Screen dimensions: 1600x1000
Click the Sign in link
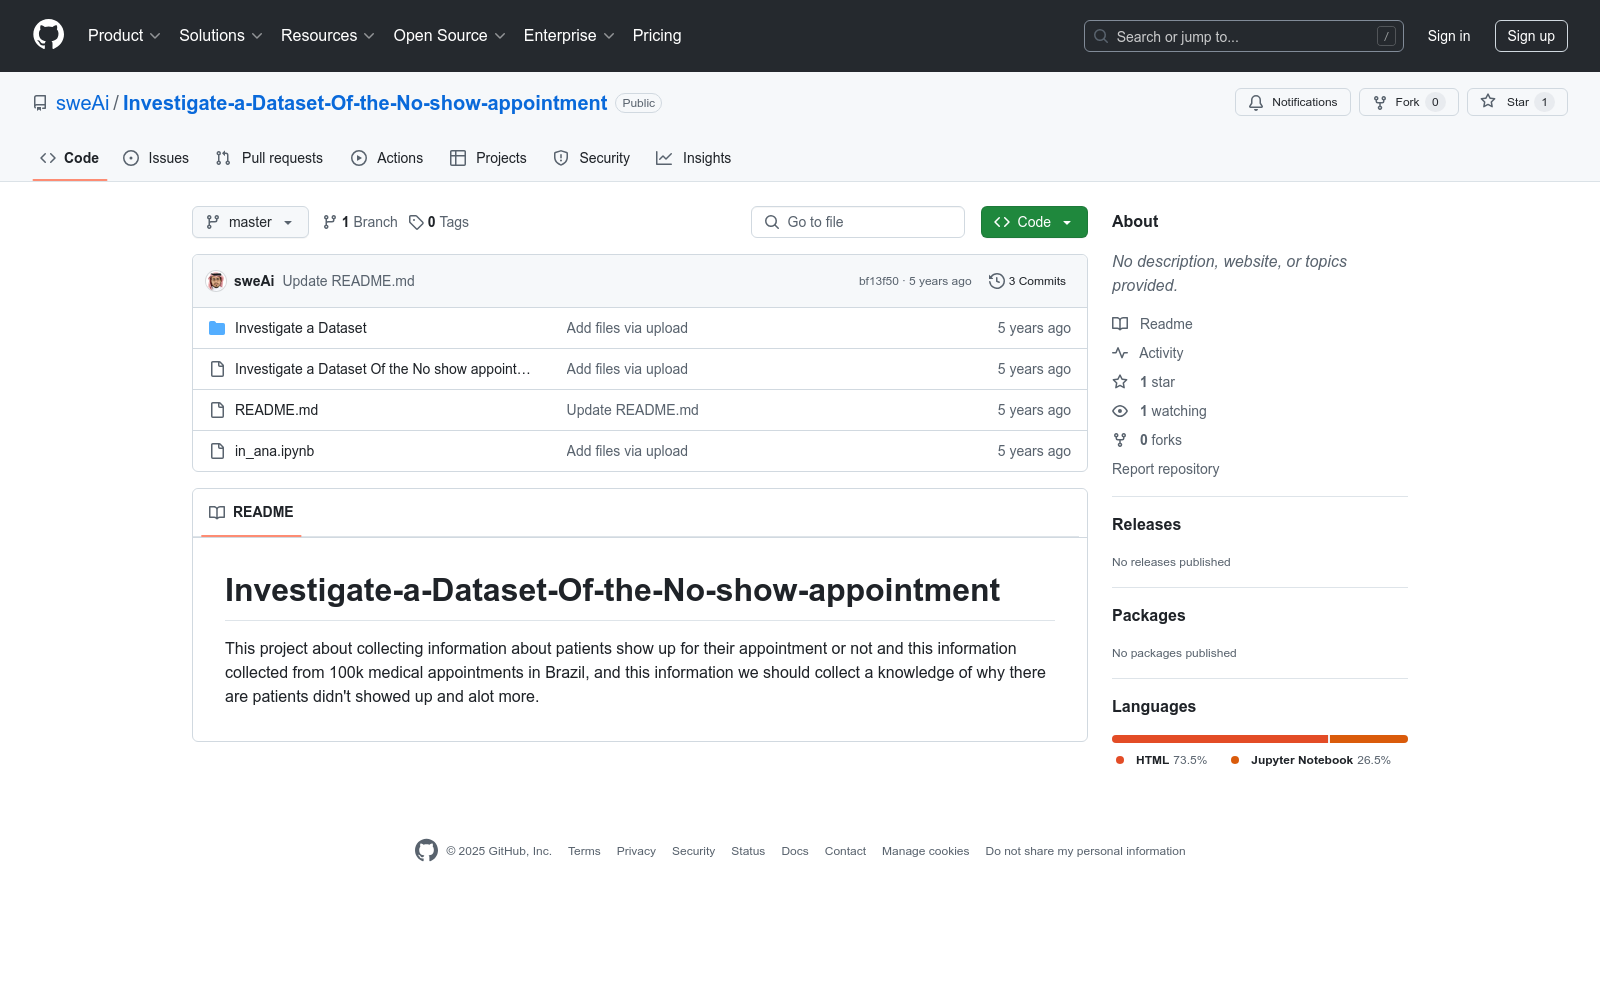pos(1449,36)
